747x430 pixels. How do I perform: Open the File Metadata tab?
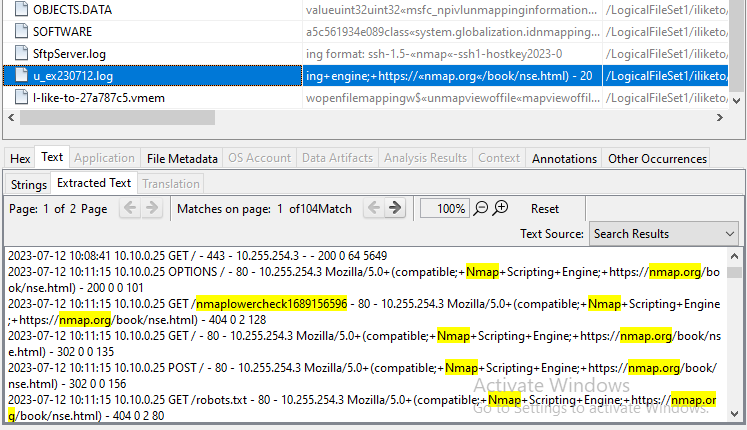pos(182,159)
